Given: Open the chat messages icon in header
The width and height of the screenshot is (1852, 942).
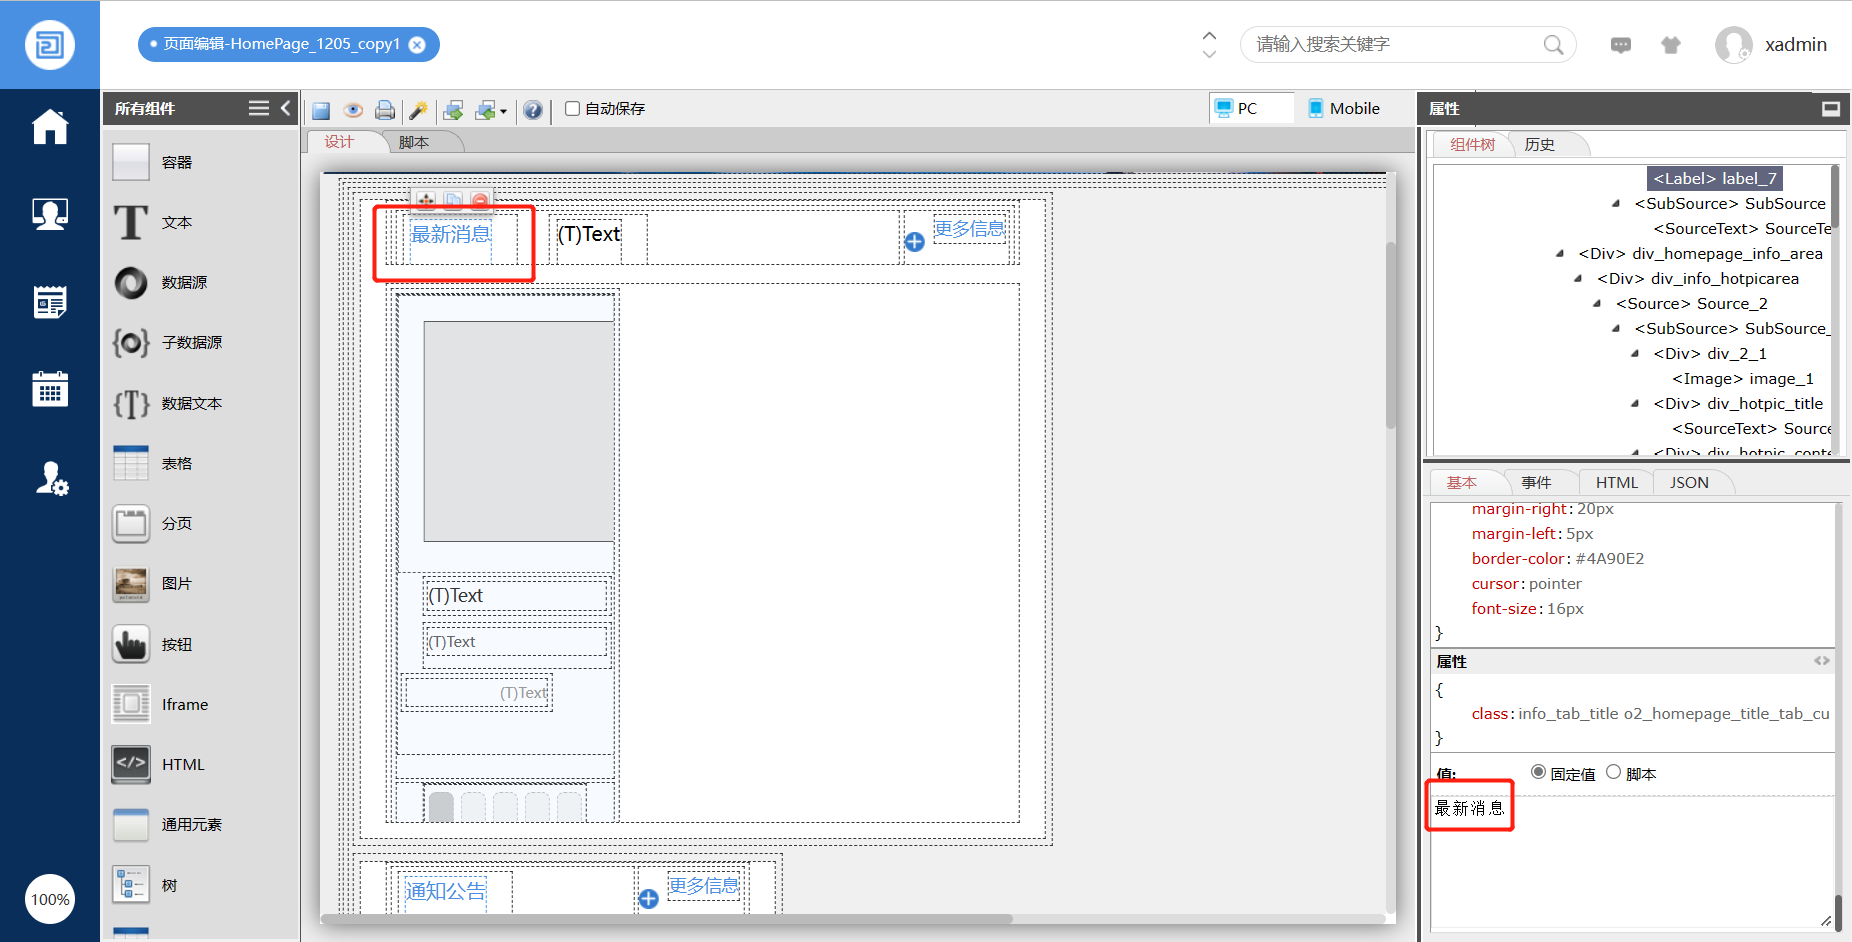Looking at the screenshot, I should (x=1621, y=45).
